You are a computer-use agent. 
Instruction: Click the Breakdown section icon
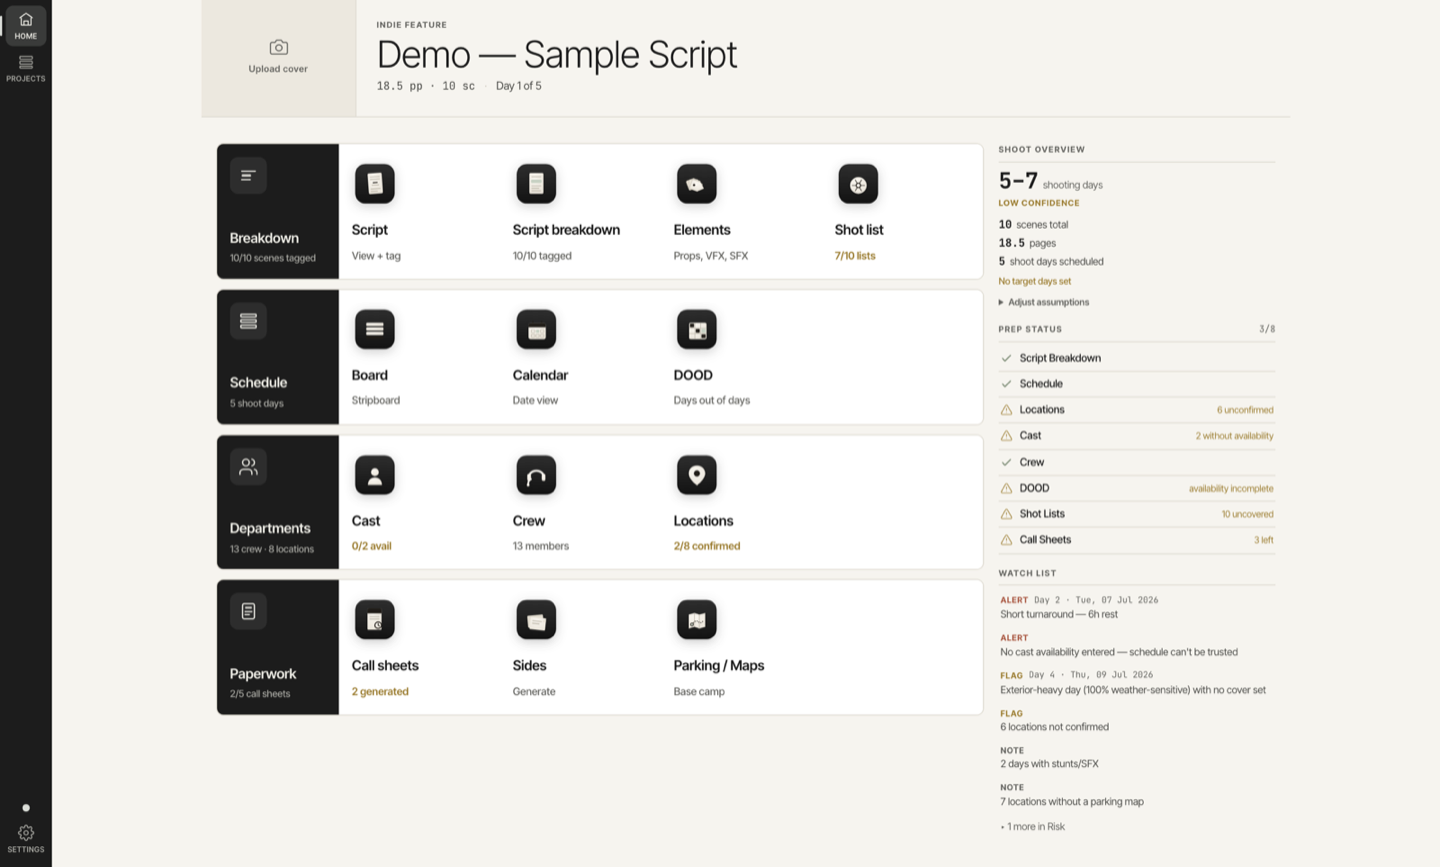pyautogui.click(x=248, y=176)
